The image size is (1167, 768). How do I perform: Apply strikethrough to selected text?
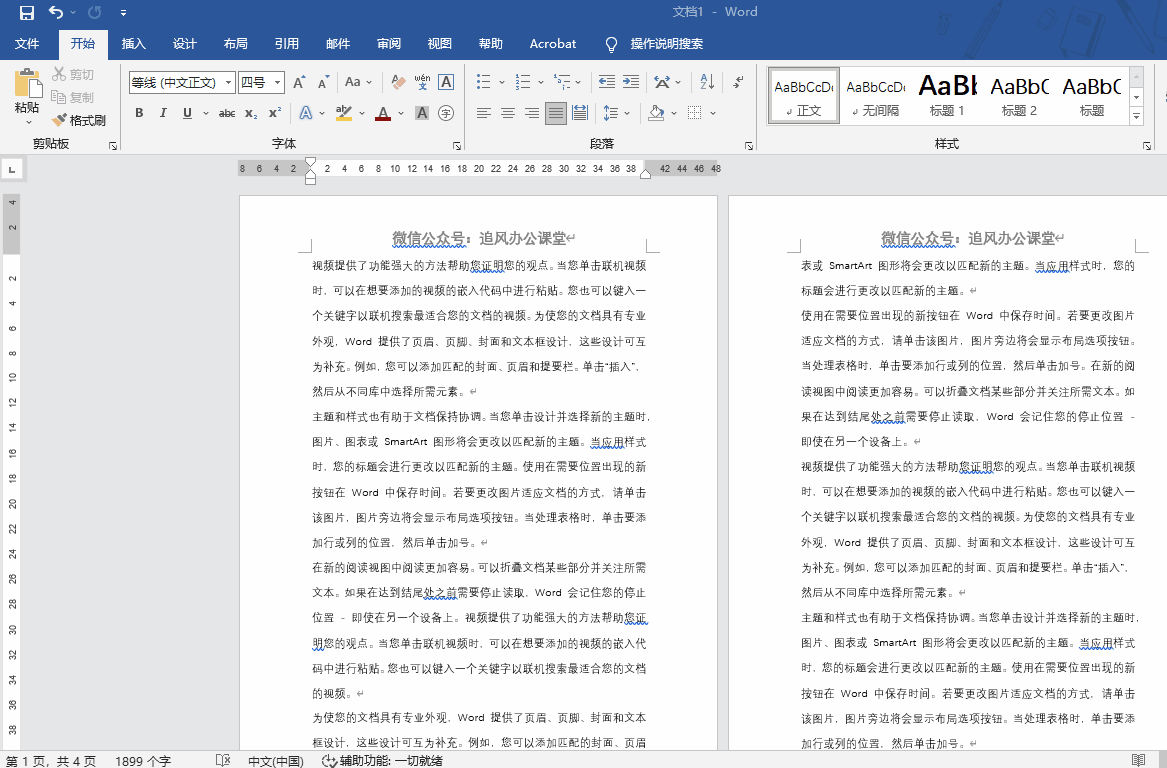click(x=226, y=113)
